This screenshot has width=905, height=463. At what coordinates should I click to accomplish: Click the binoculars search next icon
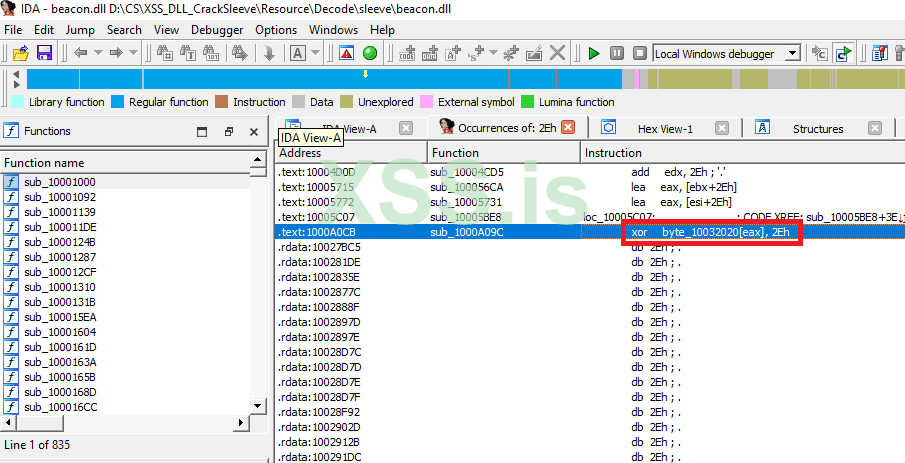[x=240, y=54]
